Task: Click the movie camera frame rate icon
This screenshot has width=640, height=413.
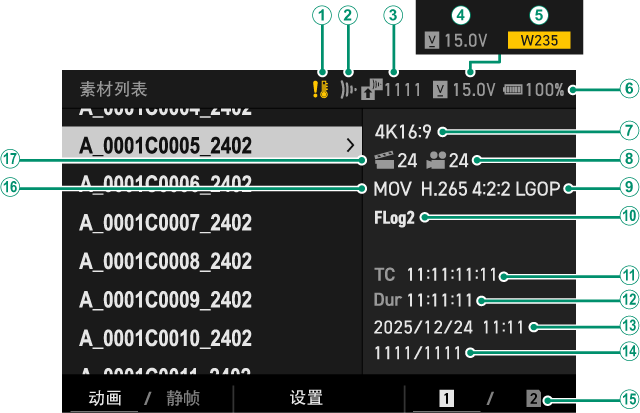Action: tap(436, 160)
